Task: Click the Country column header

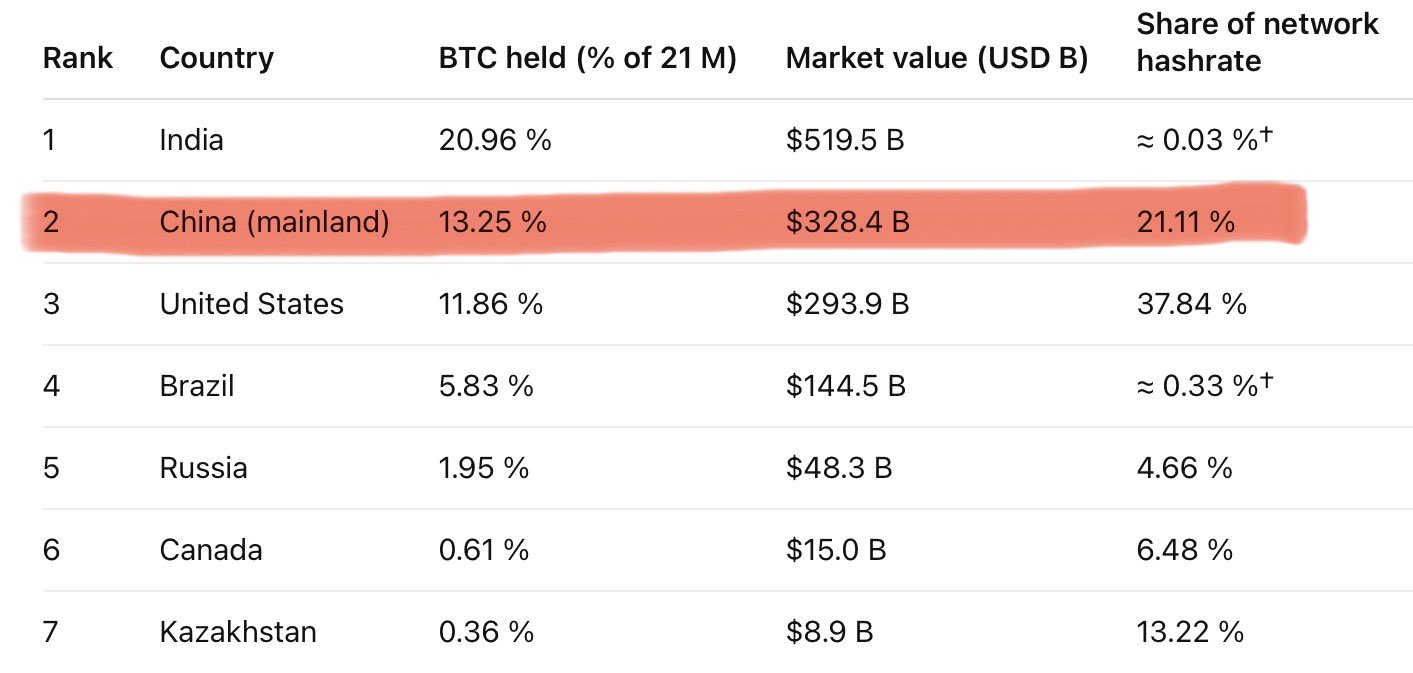Action: tap(216, 58)
